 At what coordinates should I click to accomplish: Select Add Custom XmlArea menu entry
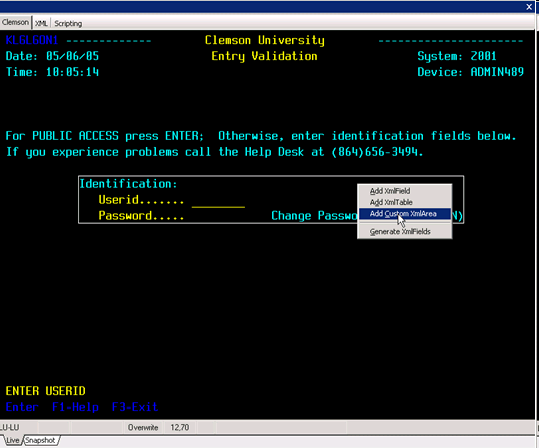coord(405,214)
